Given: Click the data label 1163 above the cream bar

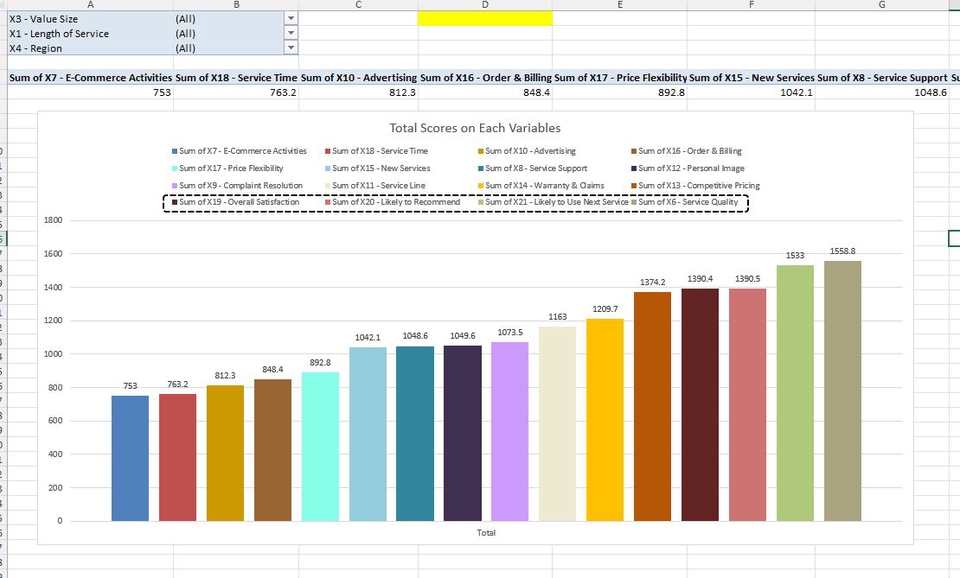Looking at the screenshot, I should pos(557,317).
